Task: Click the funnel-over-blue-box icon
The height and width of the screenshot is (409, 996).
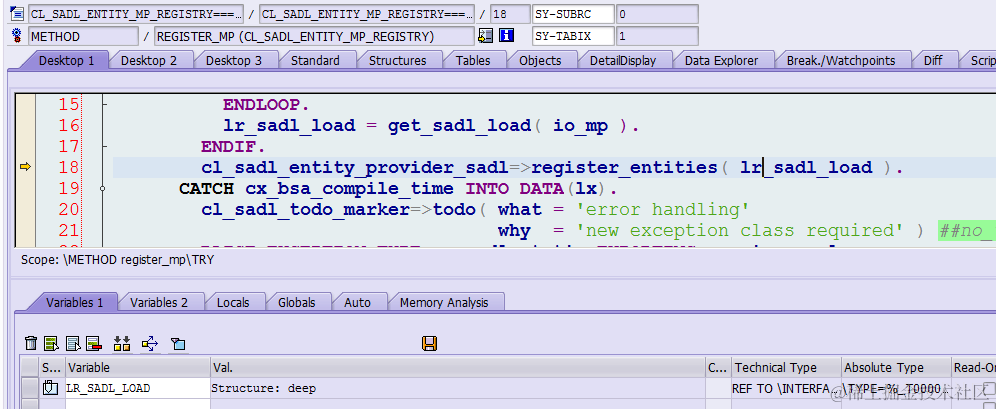Action: pos(178,344)
